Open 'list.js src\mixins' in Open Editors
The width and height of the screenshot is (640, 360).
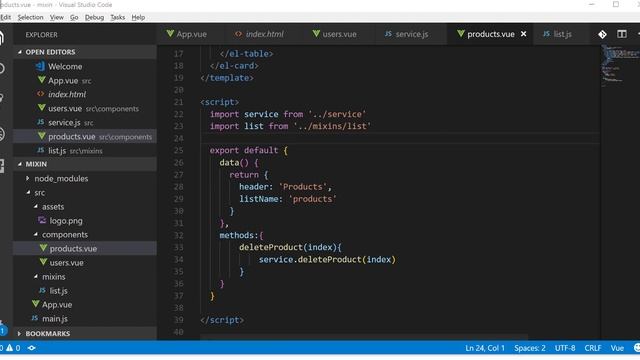85,150
